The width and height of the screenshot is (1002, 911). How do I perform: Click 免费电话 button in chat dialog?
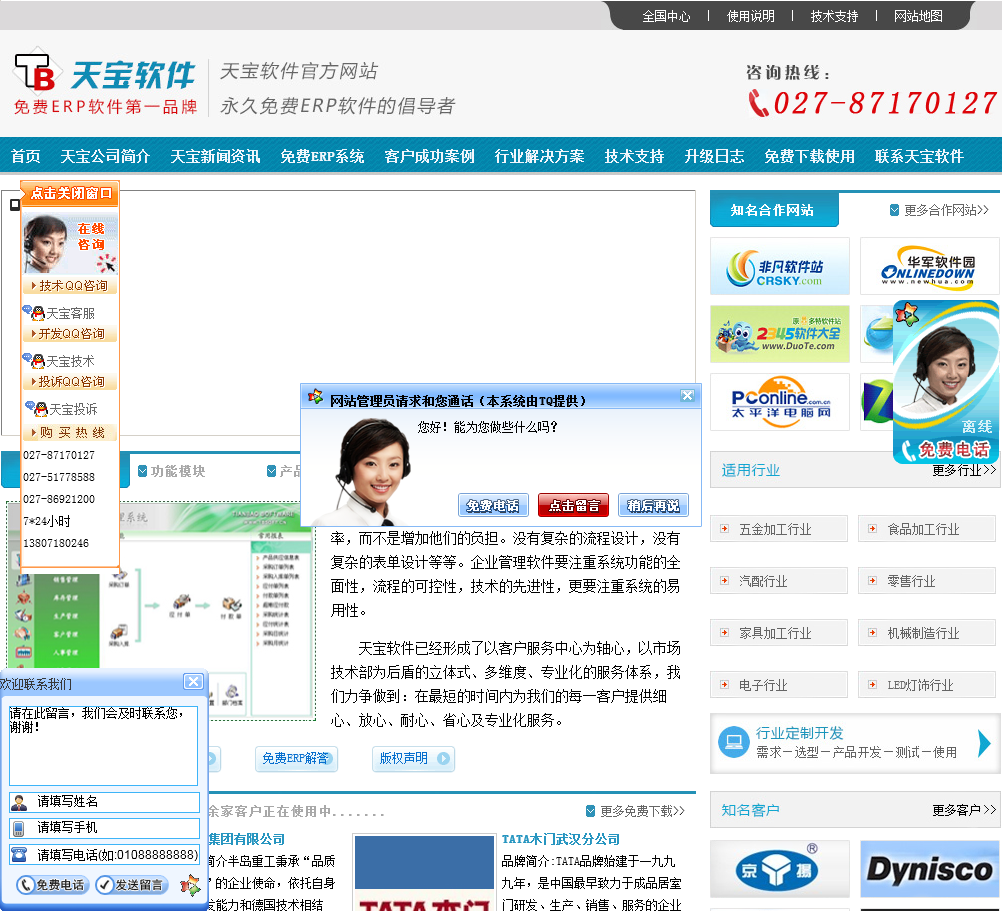pos(493,505)
